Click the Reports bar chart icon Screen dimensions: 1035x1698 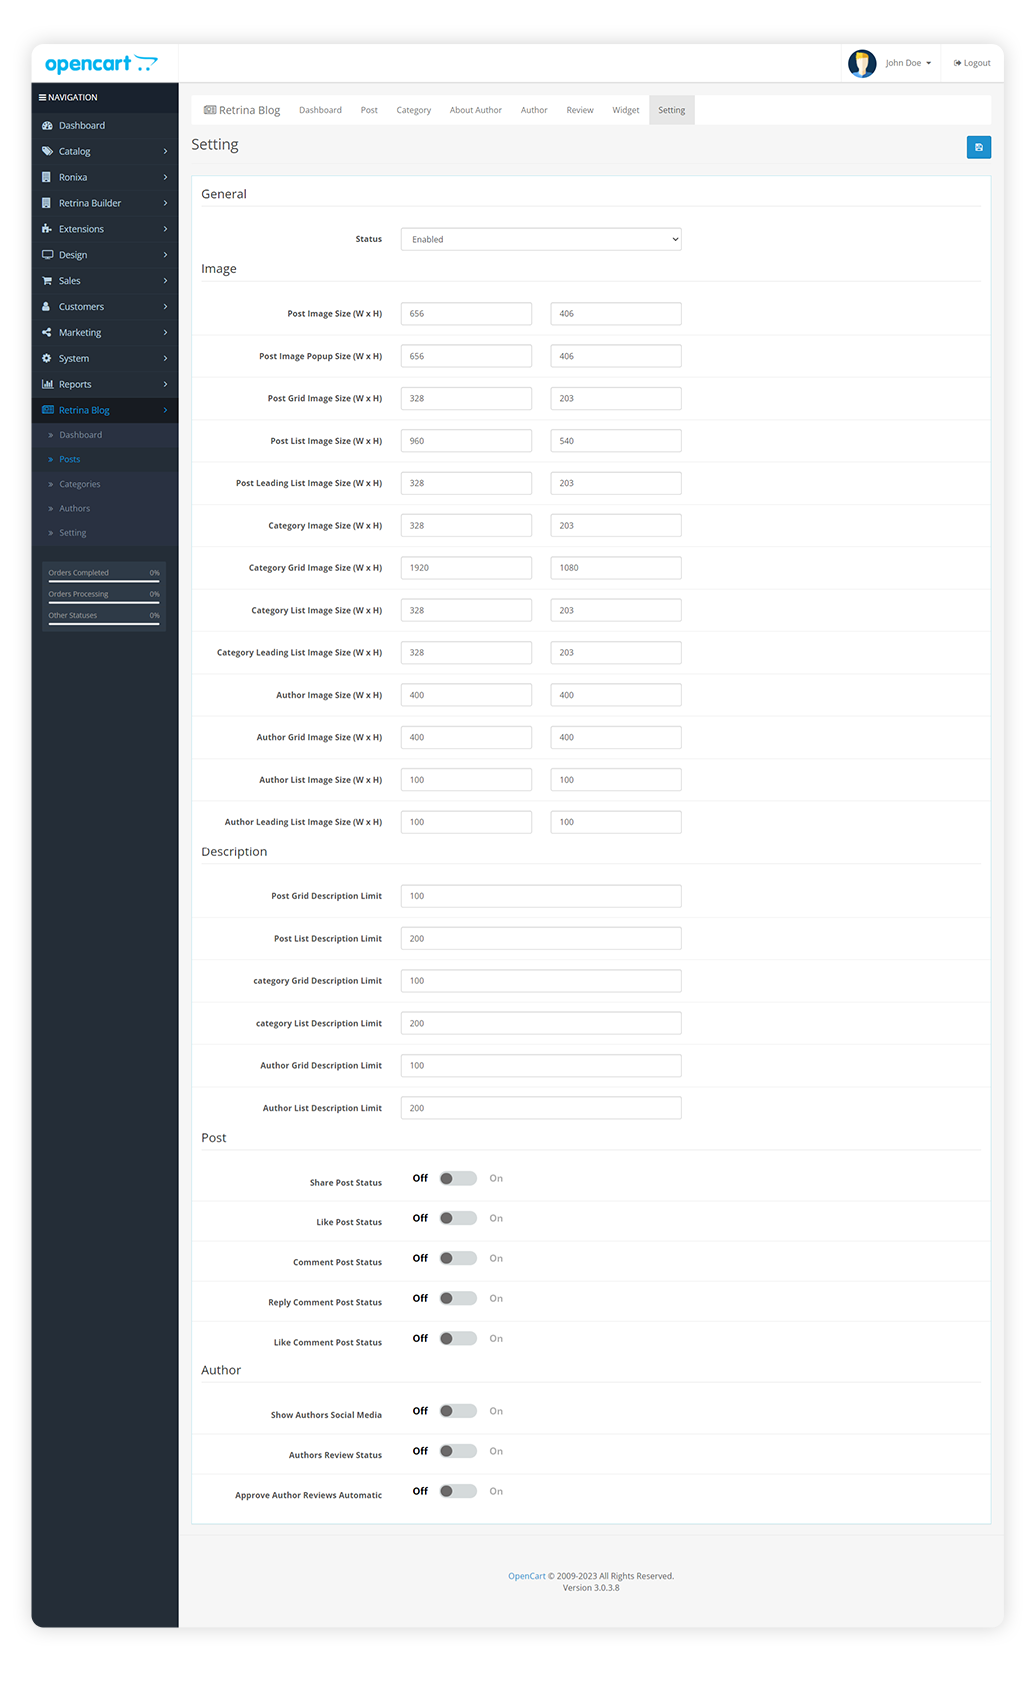tap(47, 385)
